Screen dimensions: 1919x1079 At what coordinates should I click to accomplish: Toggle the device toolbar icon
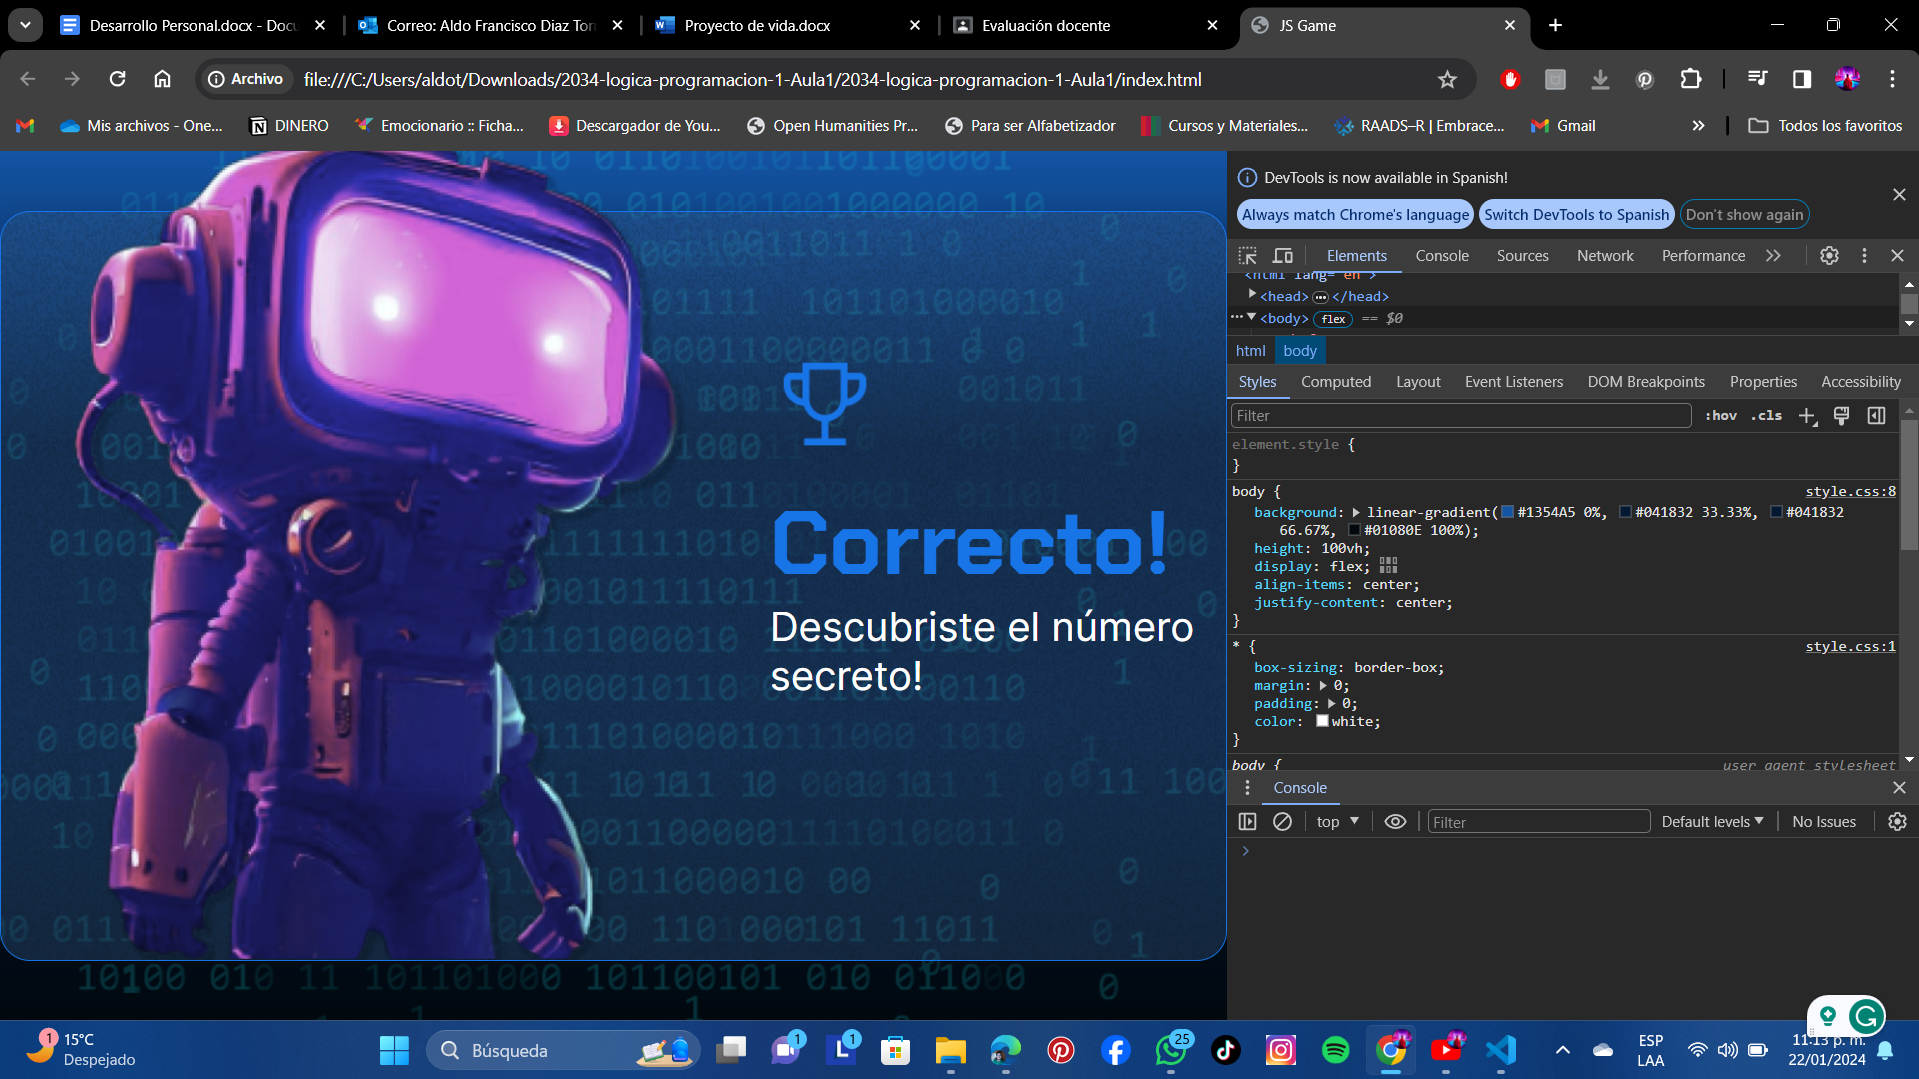tap(1283, 256)
